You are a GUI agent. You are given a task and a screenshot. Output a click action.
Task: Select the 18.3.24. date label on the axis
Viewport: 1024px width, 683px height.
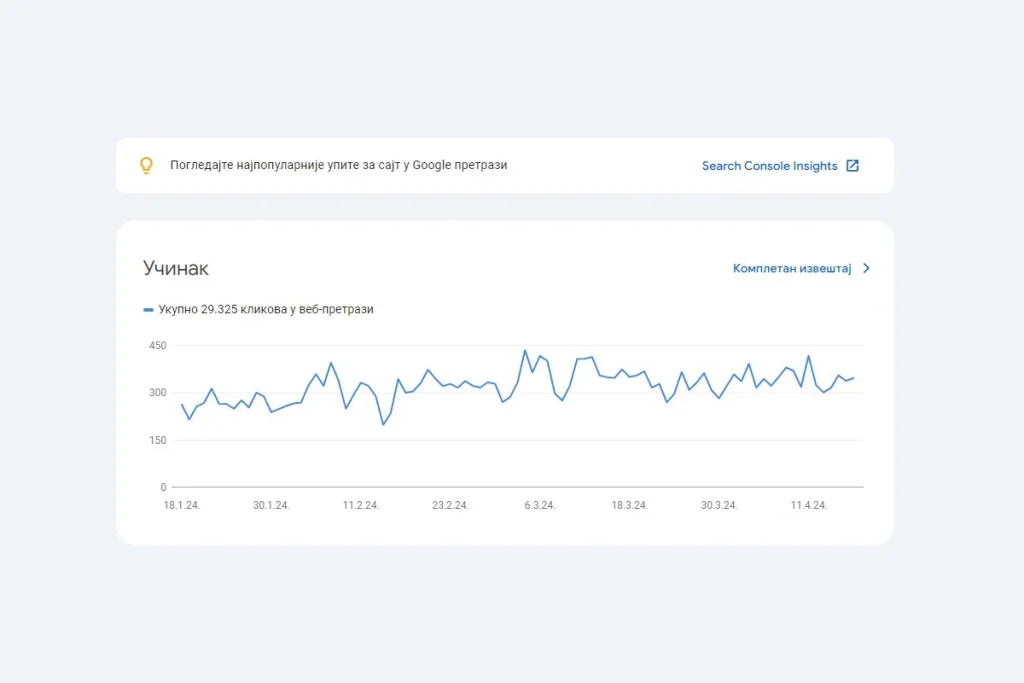click(x=629, y=505)
